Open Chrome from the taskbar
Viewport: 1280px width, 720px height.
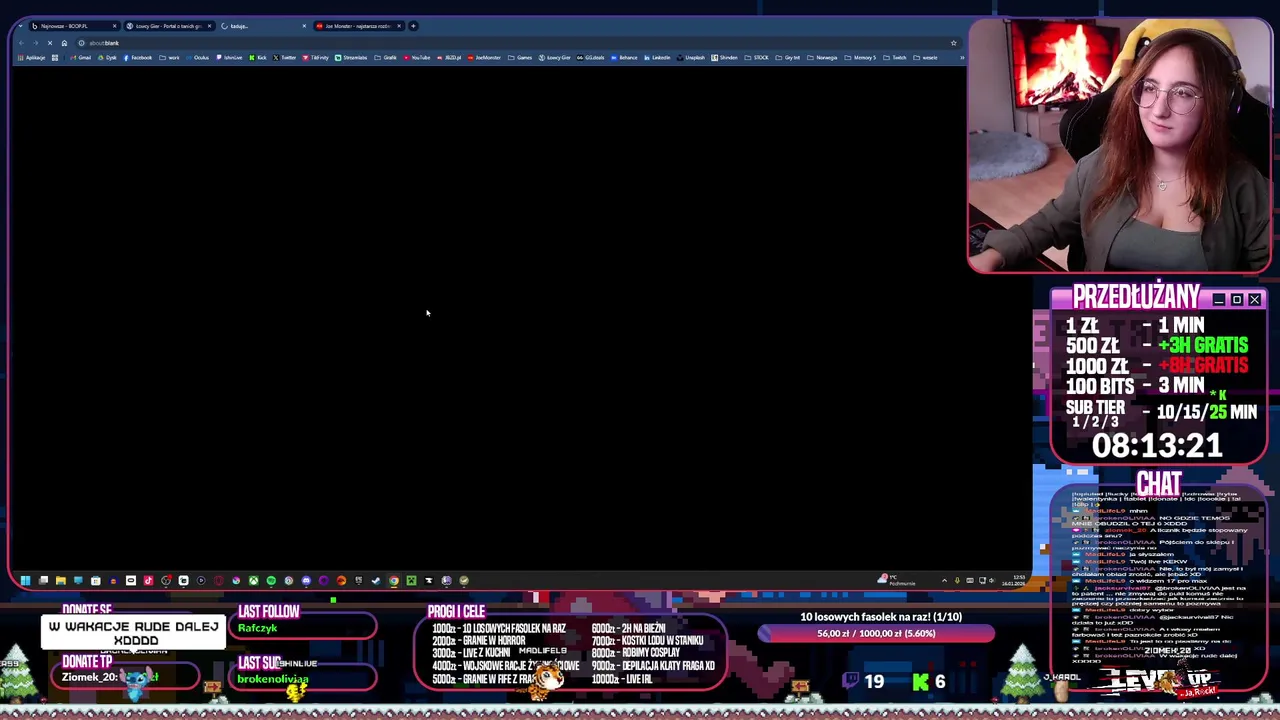[393, 580]
